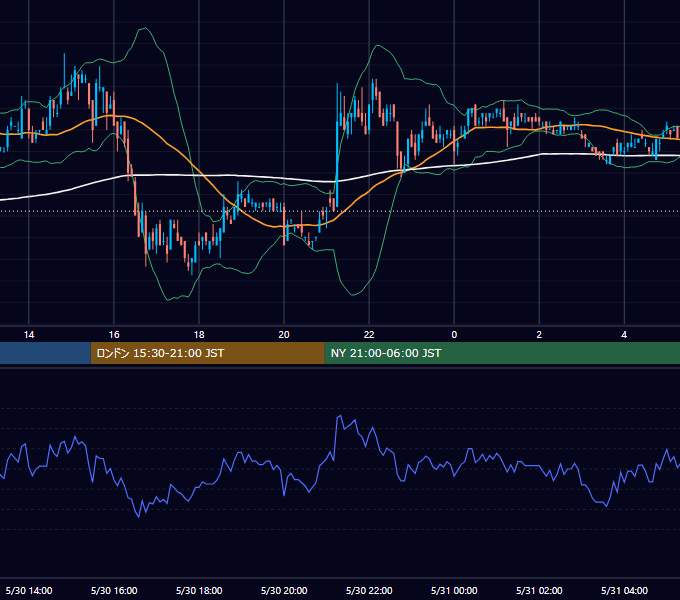Click the 4 hour axis label
The image size is (680, 600).
pyautogui.click(x=624, y=335)
